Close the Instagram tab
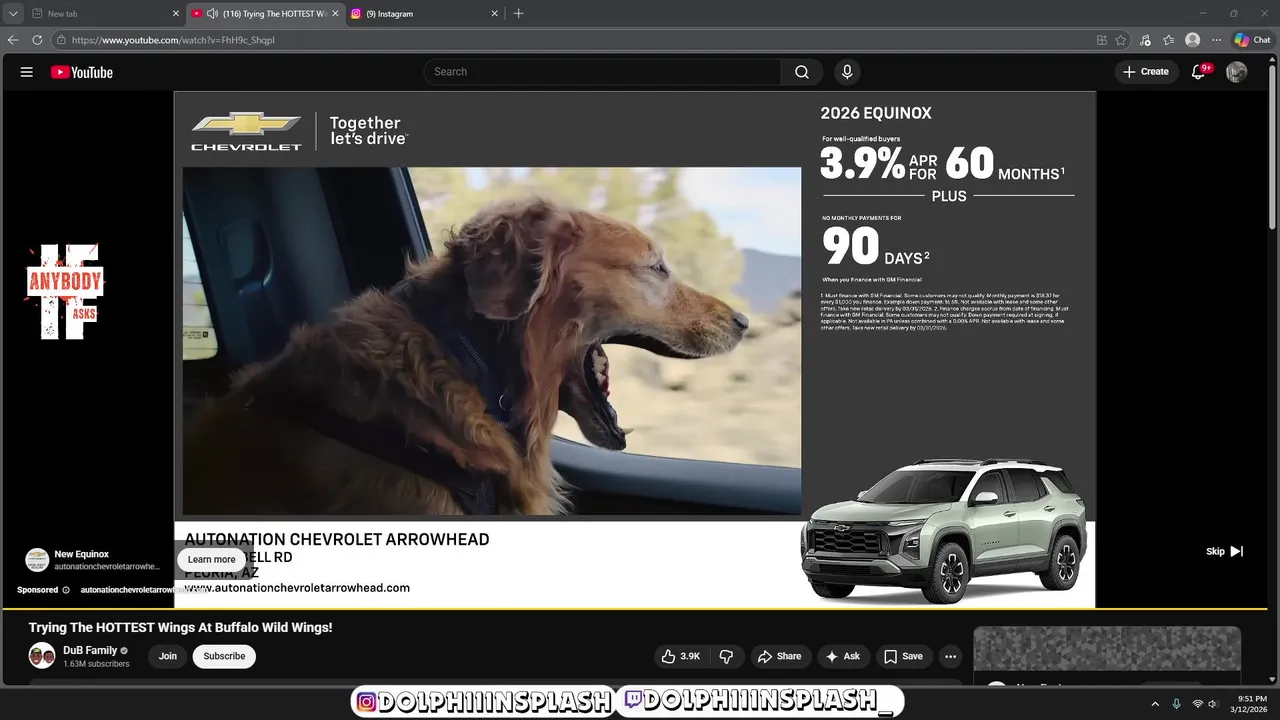 pyautogui.click(x=494, y=14)
